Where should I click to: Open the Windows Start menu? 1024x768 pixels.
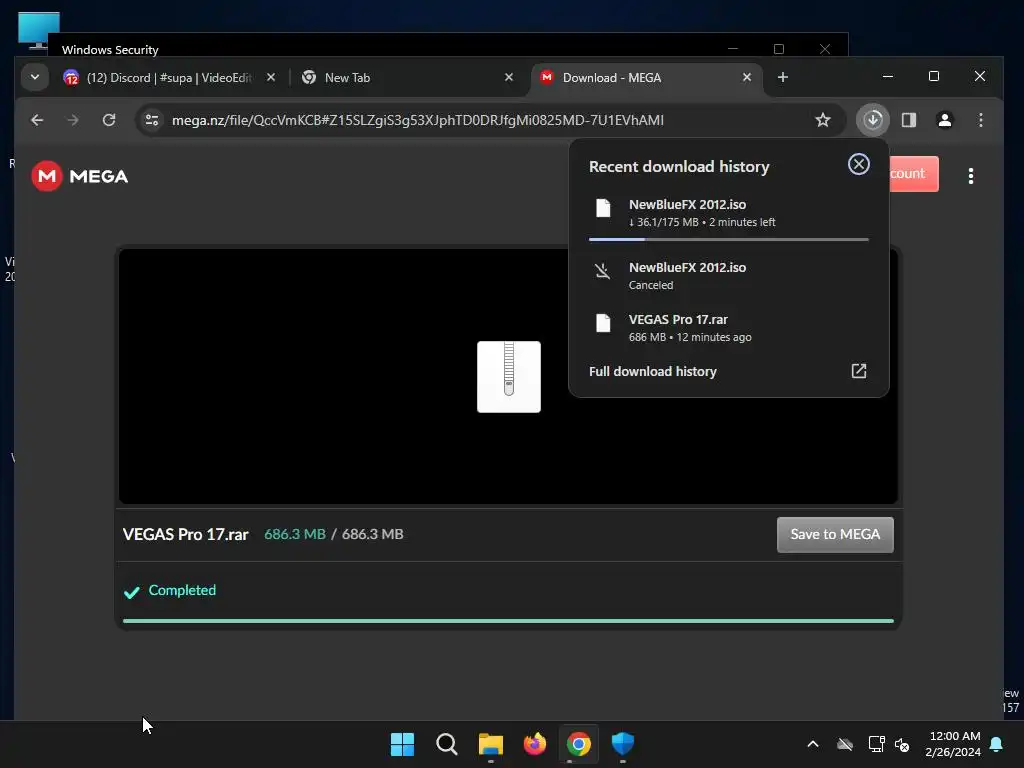point(402,744)
